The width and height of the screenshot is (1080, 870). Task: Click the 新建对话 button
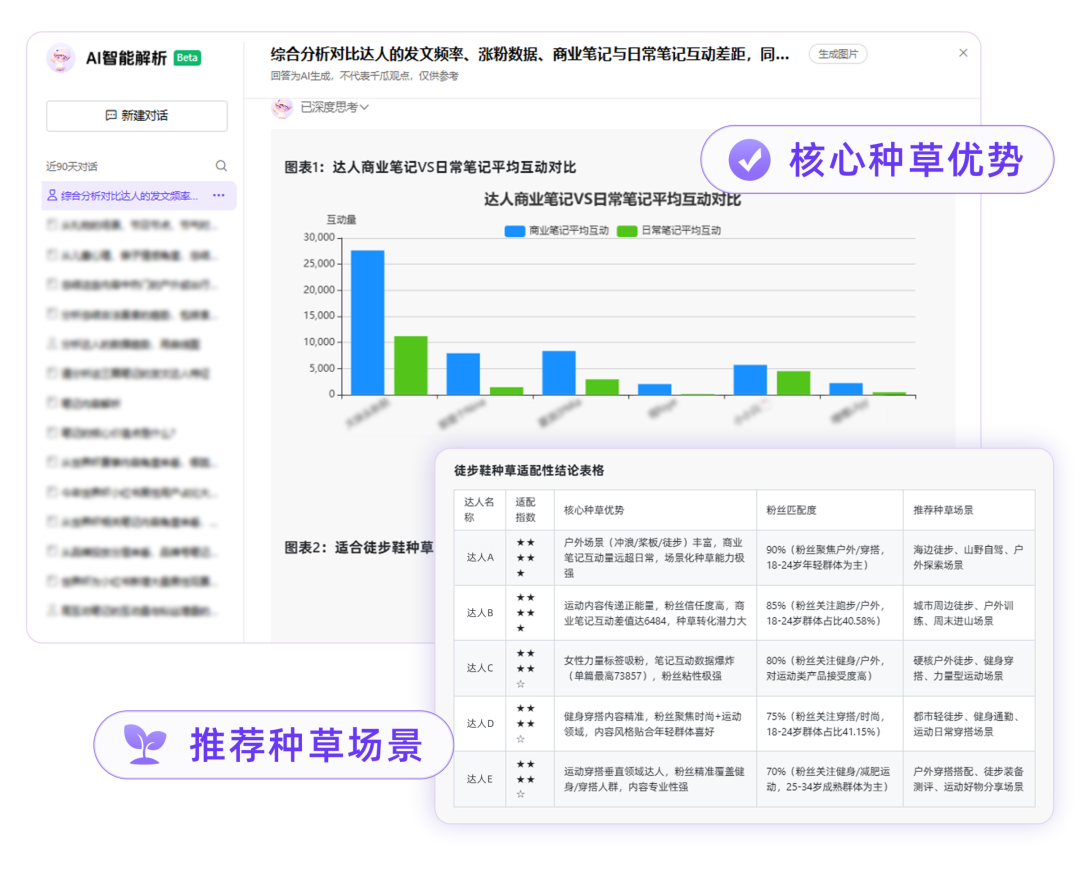(x=136, y=116)
